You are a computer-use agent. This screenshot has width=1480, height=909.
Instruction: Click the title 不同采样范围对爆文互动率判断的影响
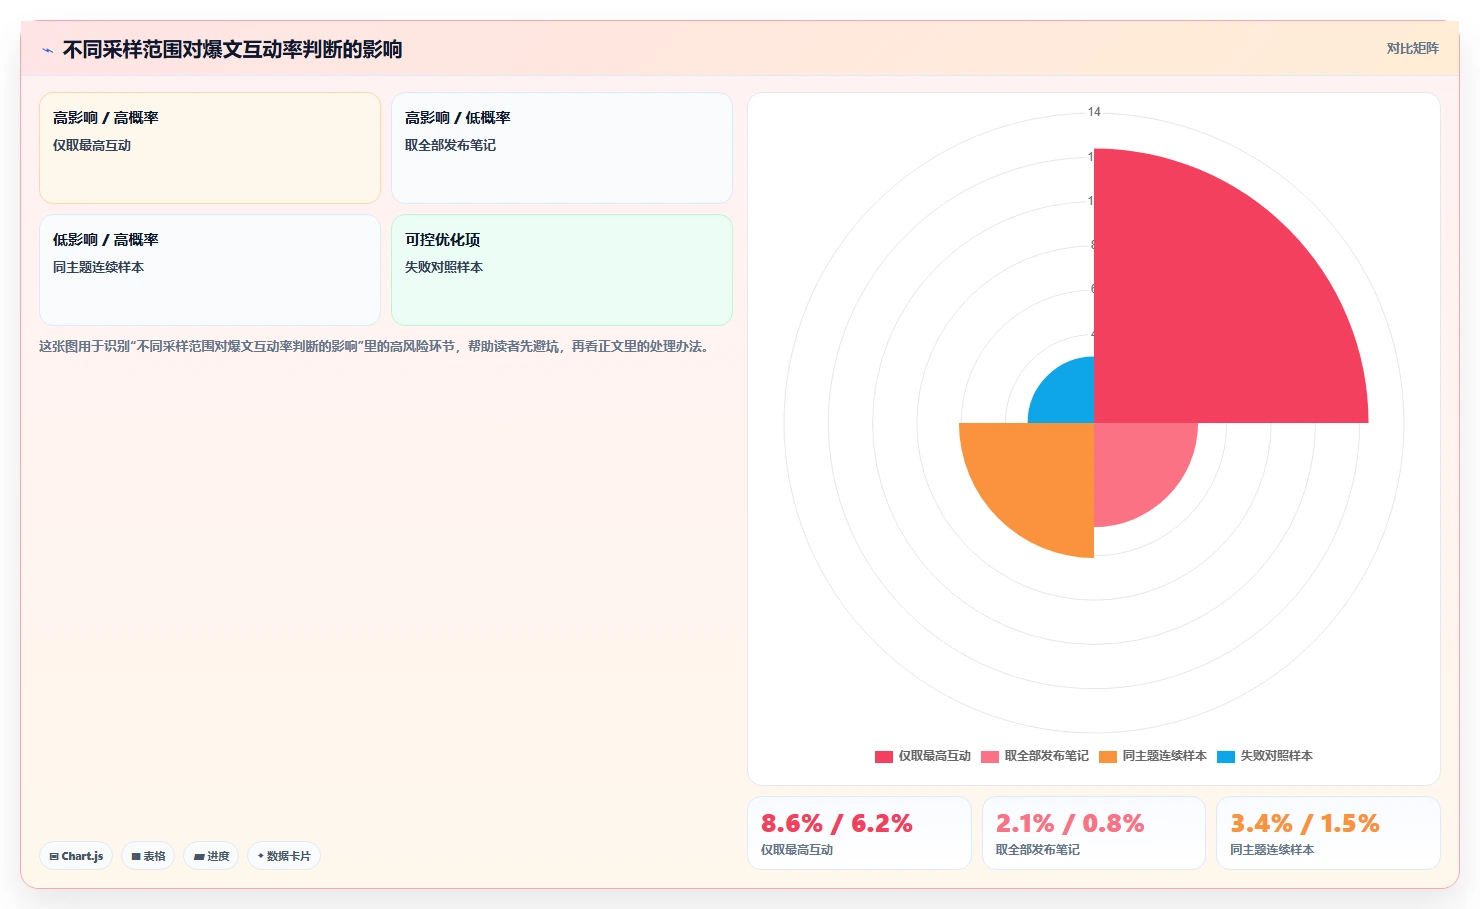tap(232, 49)
